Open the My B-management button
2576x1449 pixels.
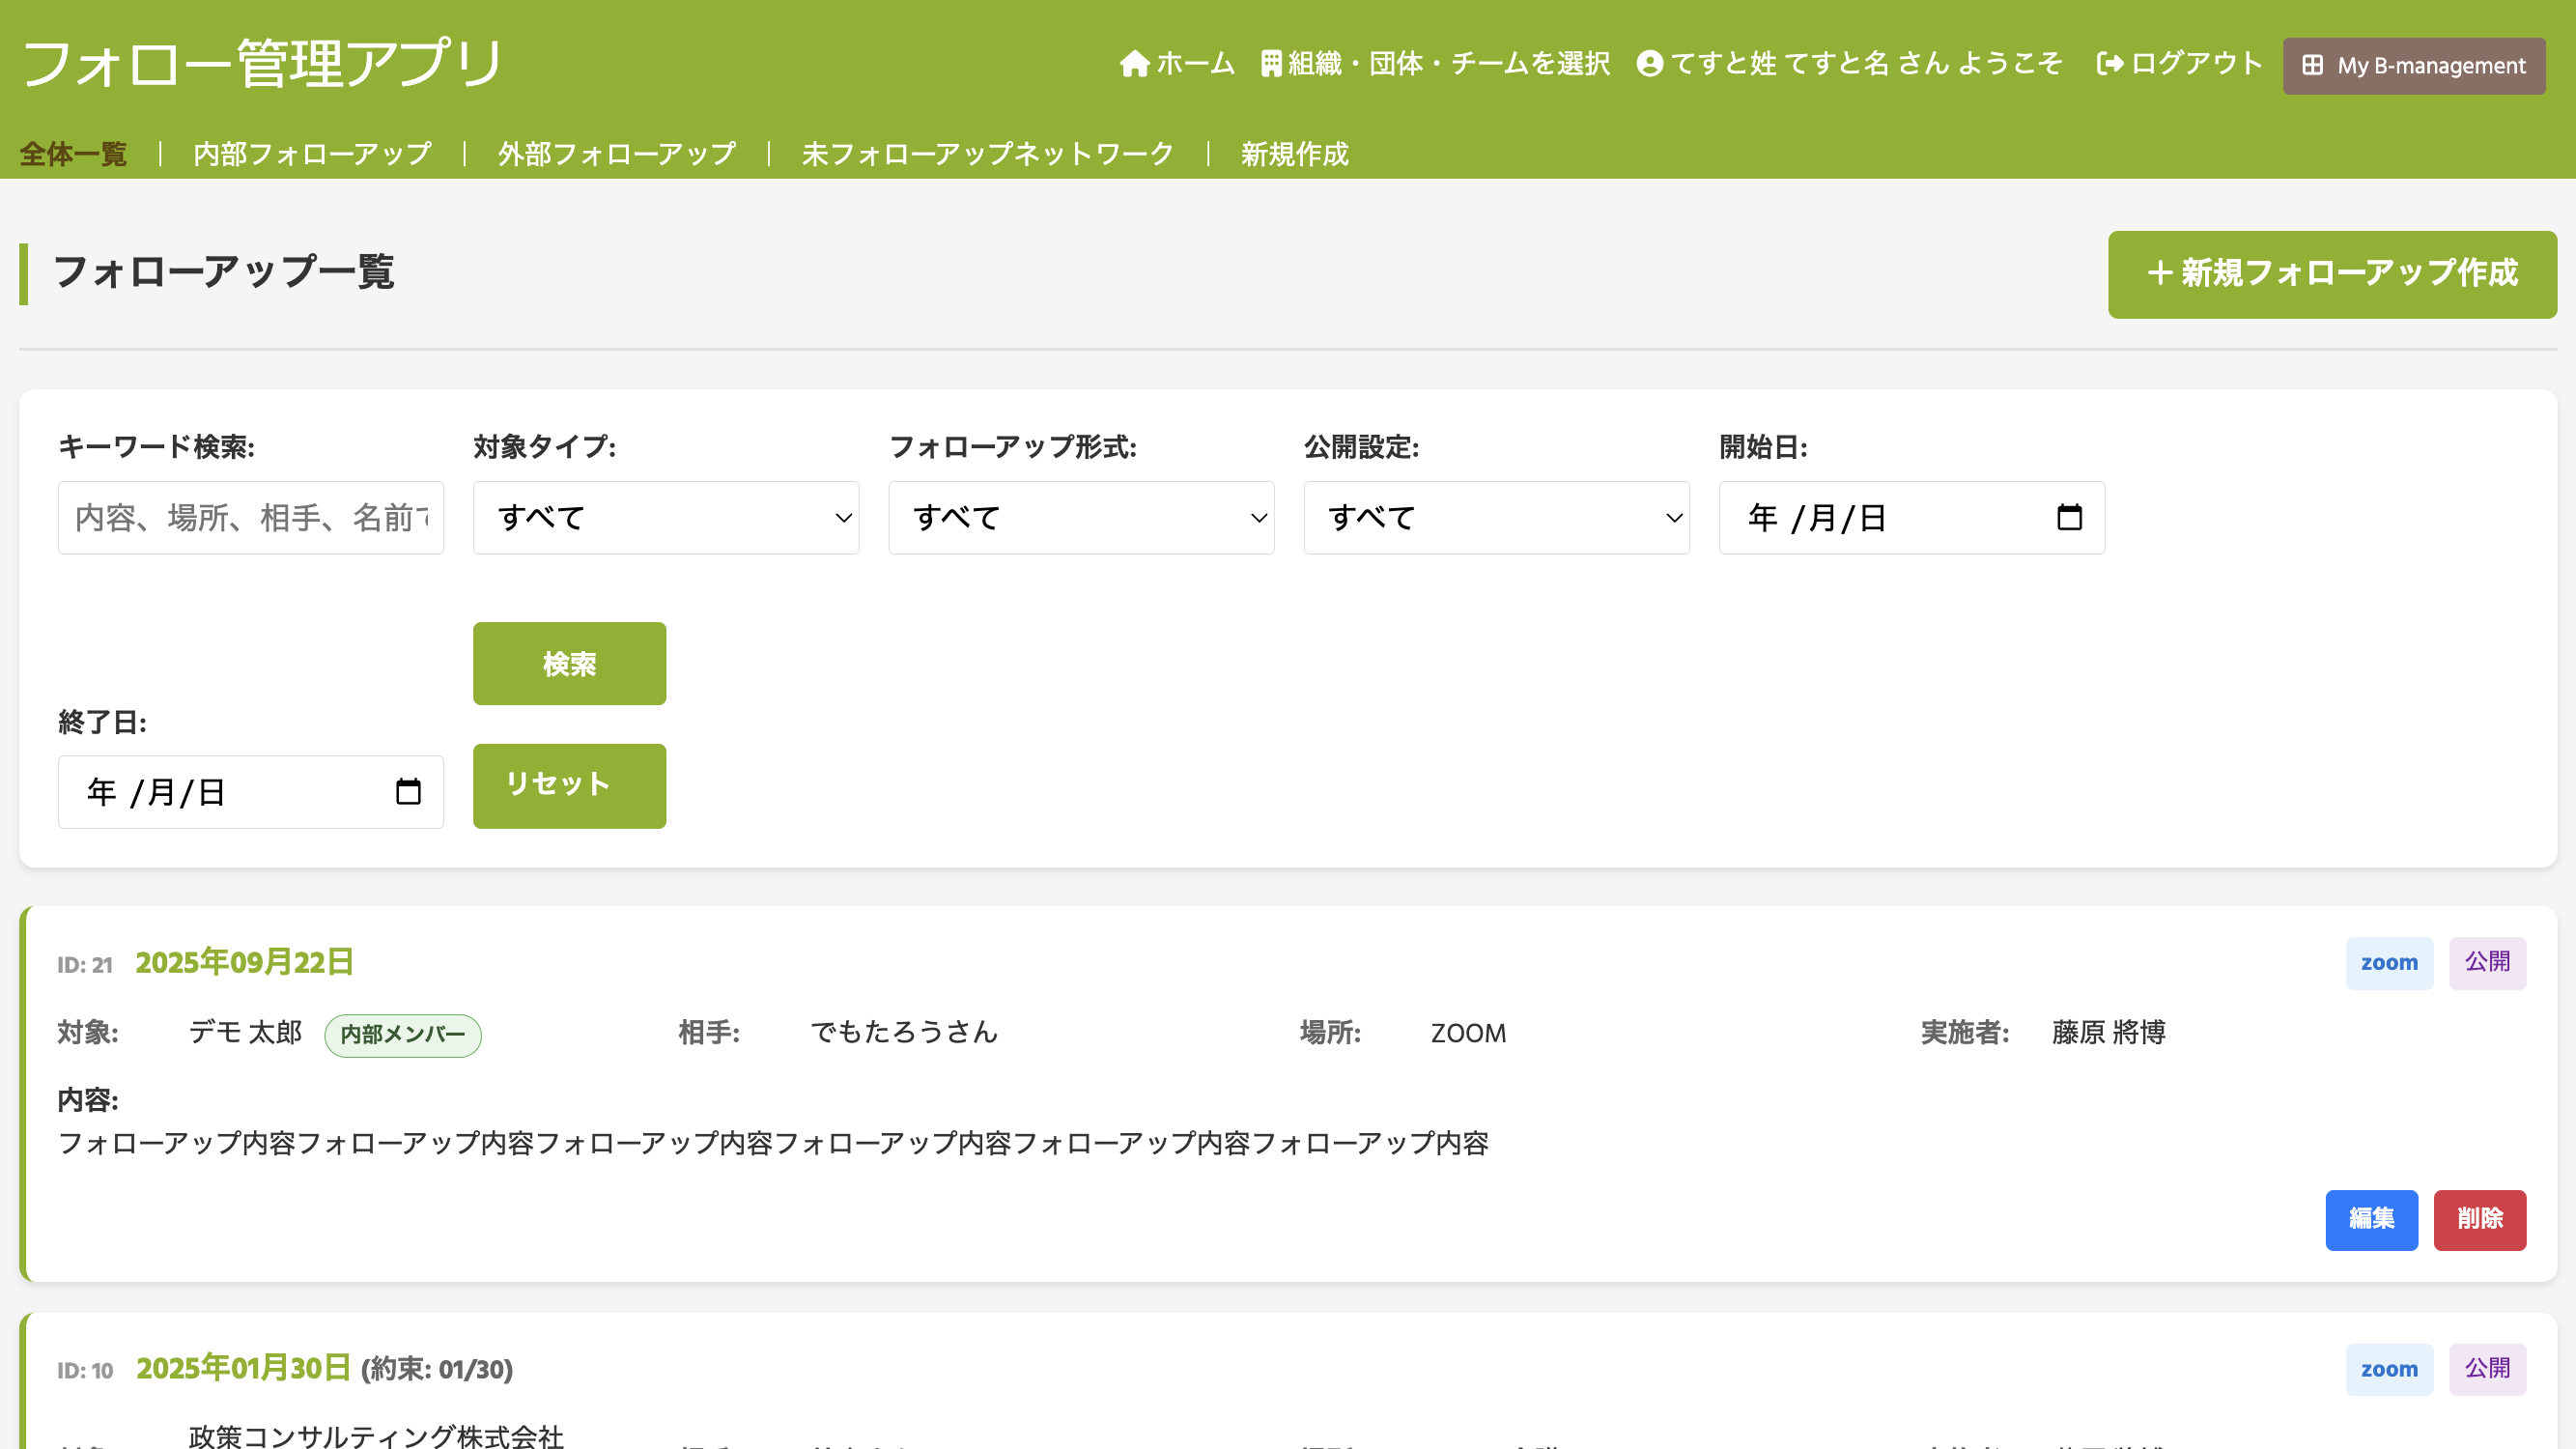point(2414,66)
